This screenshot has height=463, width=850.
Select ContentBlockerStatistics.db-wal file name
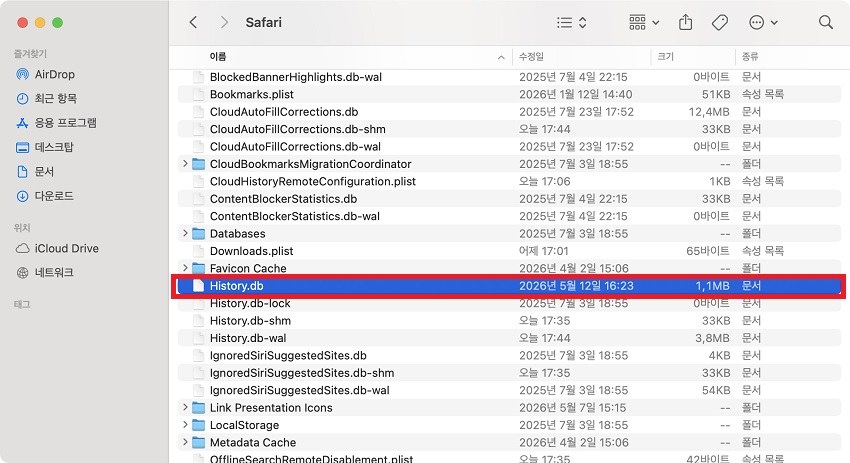[295, 216]
